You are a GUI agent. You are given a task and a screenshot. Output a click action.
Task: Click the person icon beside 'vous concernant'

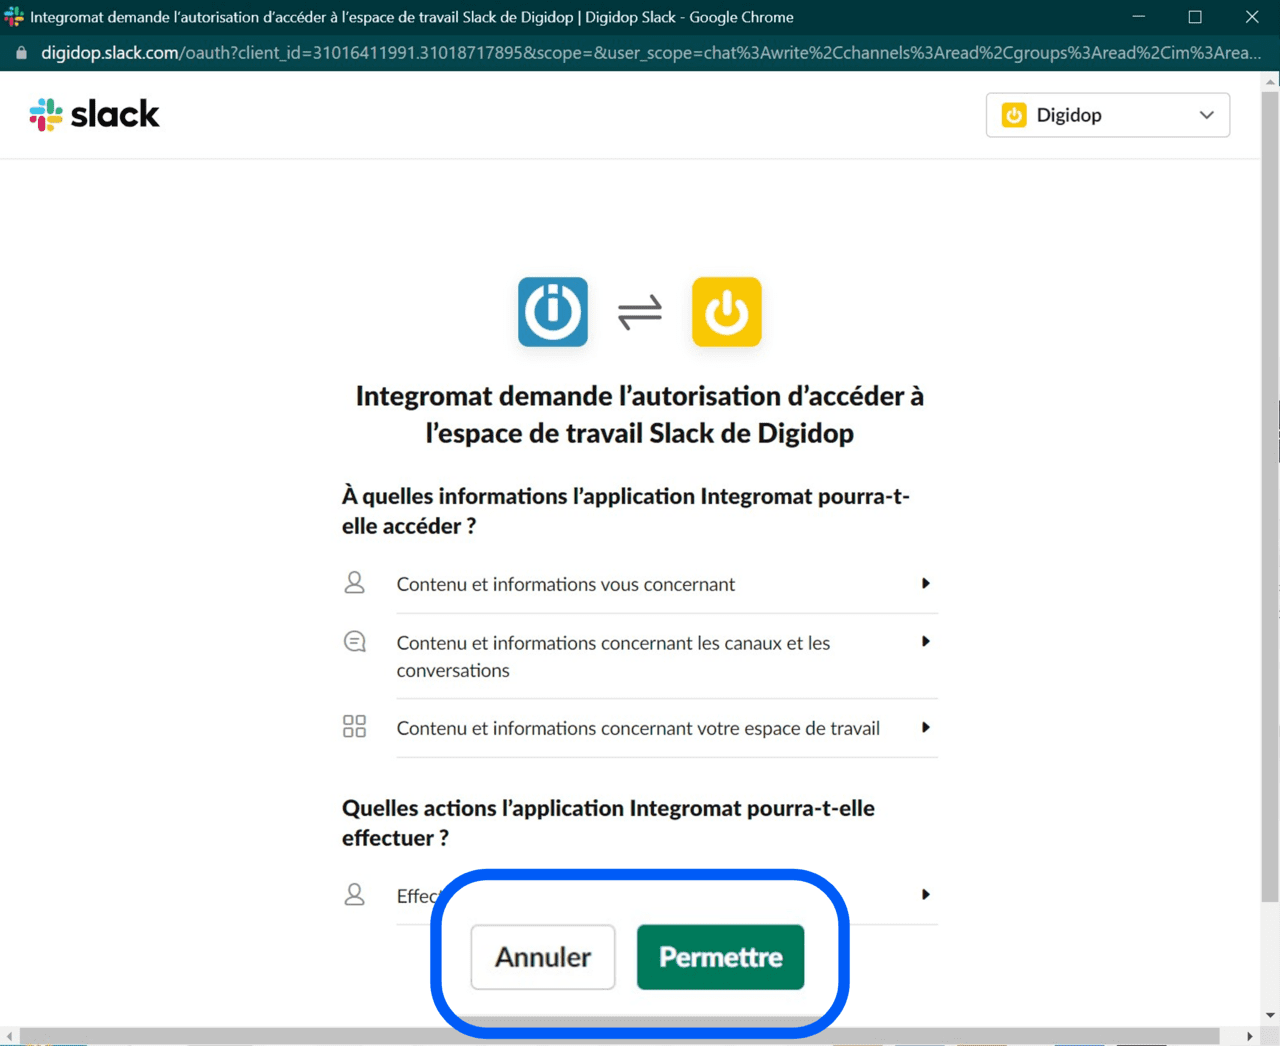click(x=354, y=583)
